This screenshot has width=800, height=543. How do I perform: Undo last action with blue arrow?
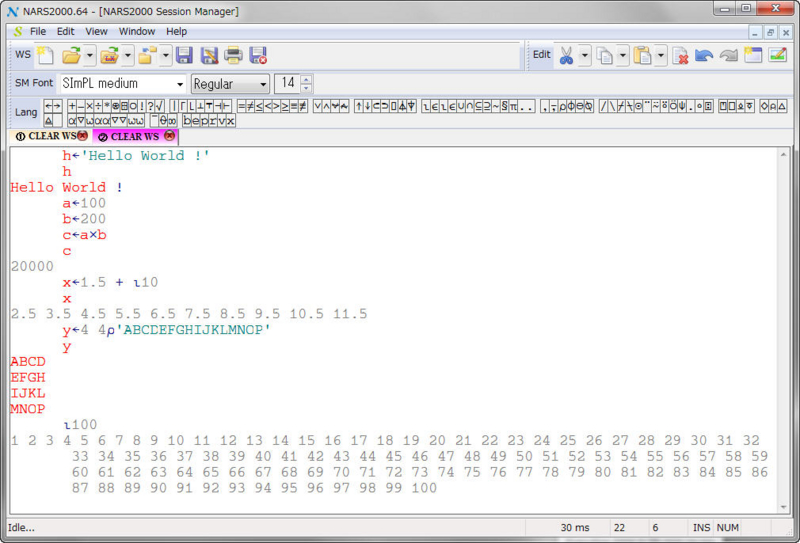tap(704, 55)
